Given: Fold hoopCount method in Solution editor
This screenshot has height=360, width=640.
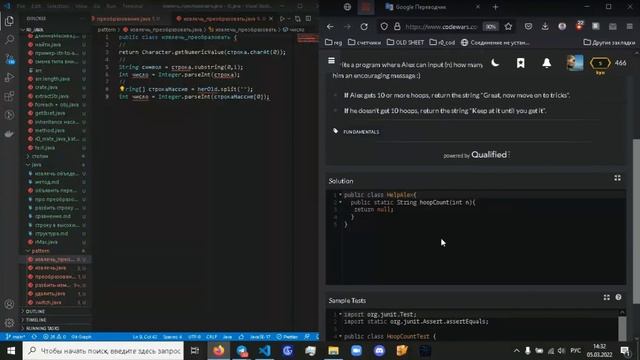Looking at the screenshot, I should tap(340, 202).
